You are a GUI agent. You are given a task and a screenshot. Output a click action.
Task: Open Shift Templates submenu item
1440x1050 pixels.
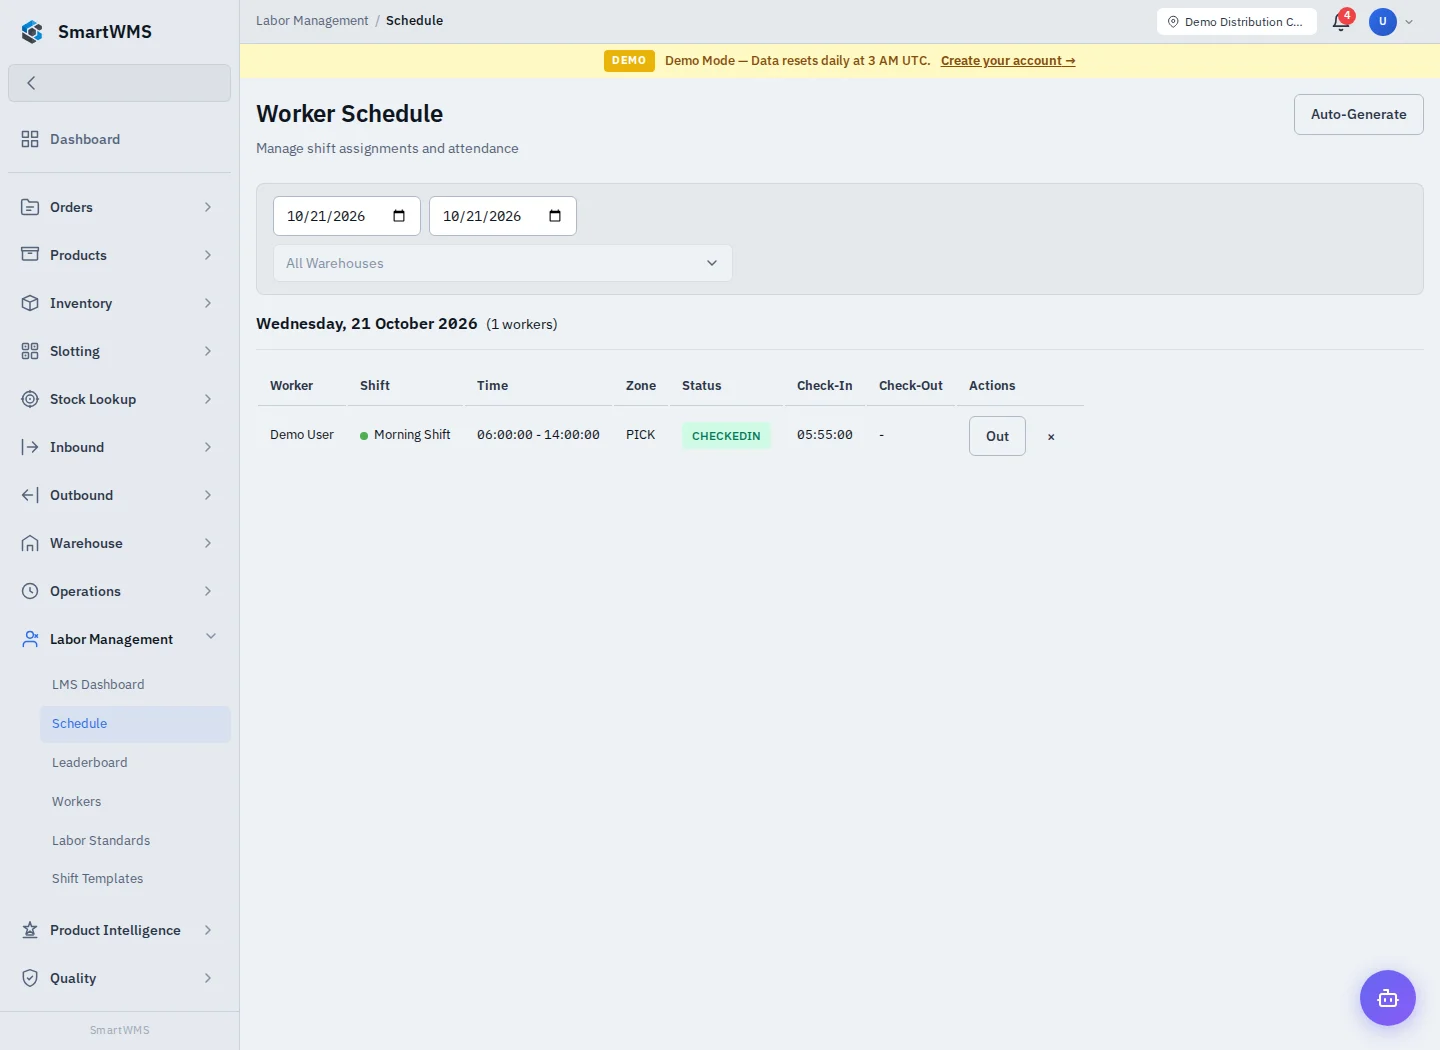(x=98, y=879)
